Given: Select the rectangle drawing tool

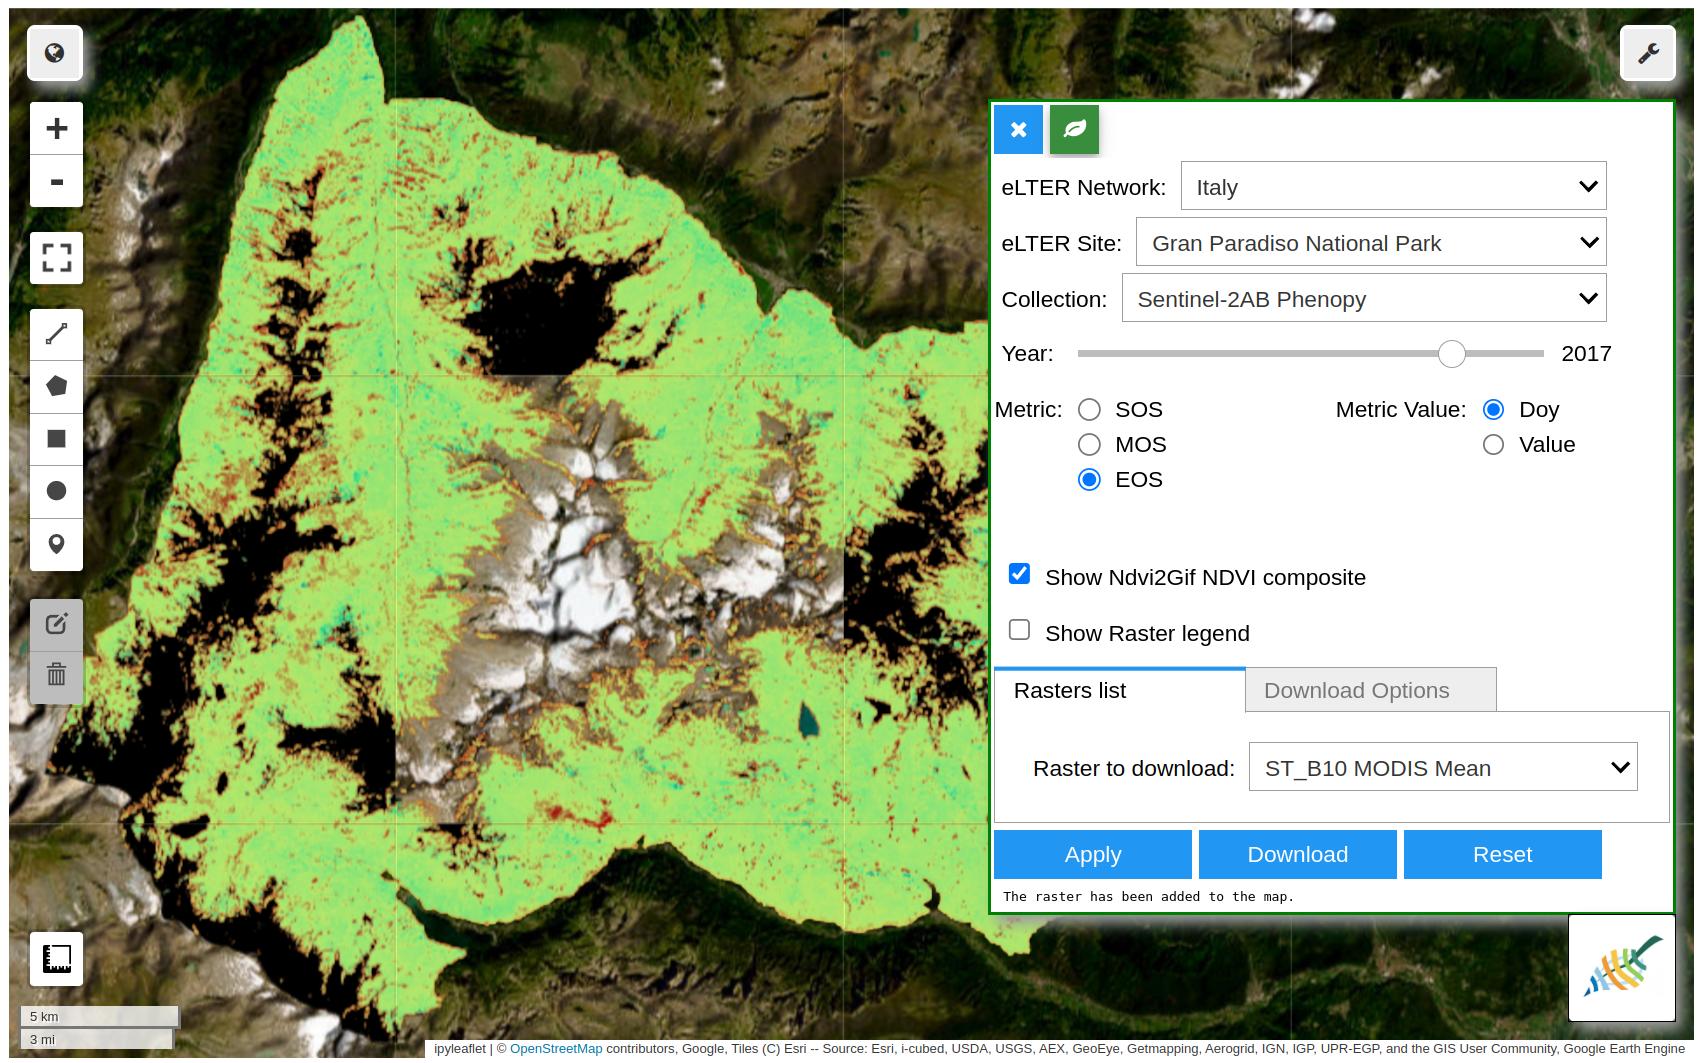Looking at the screenshot, I should (56, 438).
